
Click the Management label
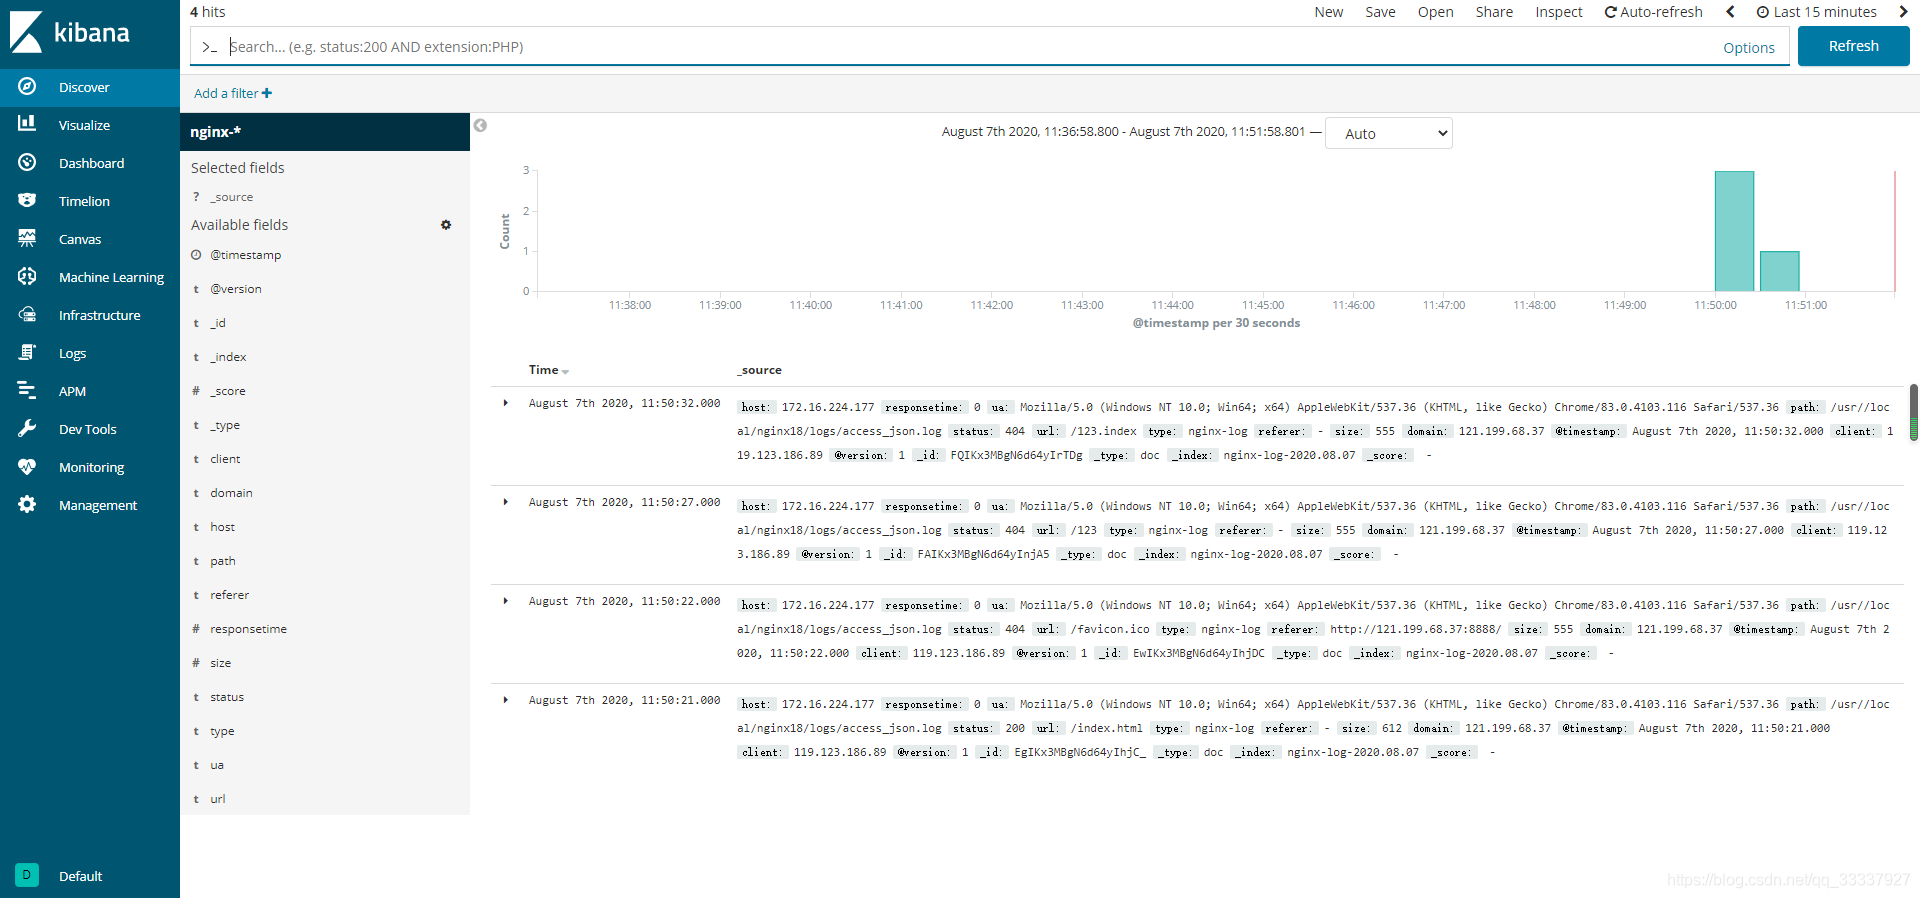(x=98, y=505)
